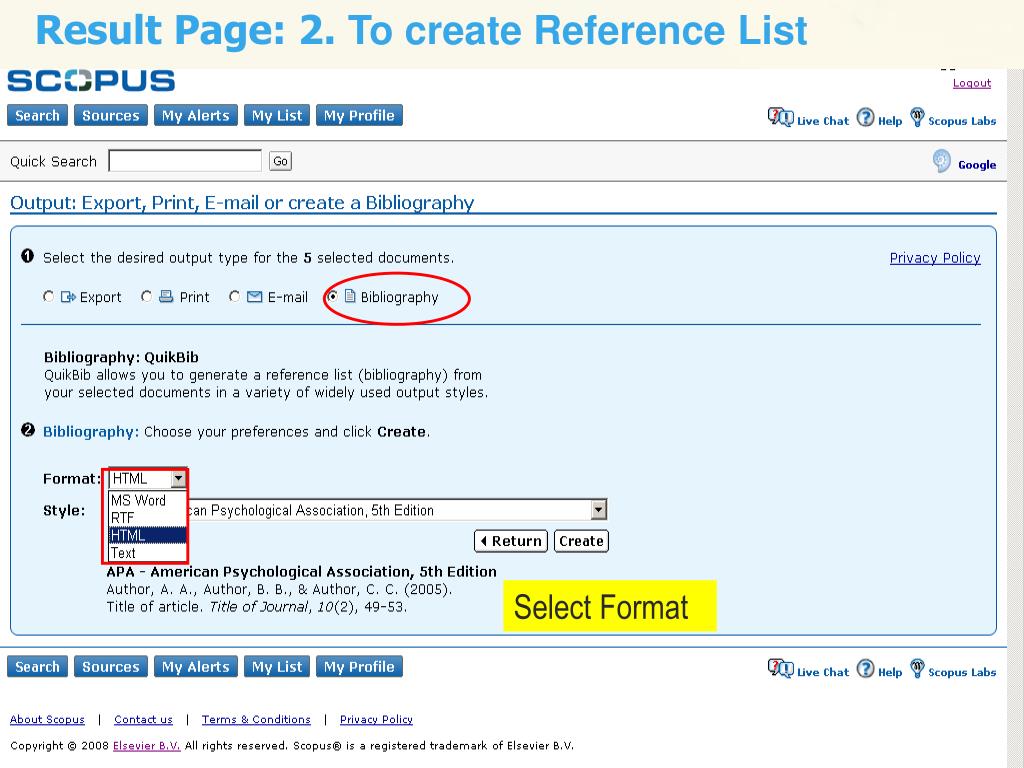Choose RTF in Format list
The height and width of the screenshot is (768, 1024).
(147, 518)
